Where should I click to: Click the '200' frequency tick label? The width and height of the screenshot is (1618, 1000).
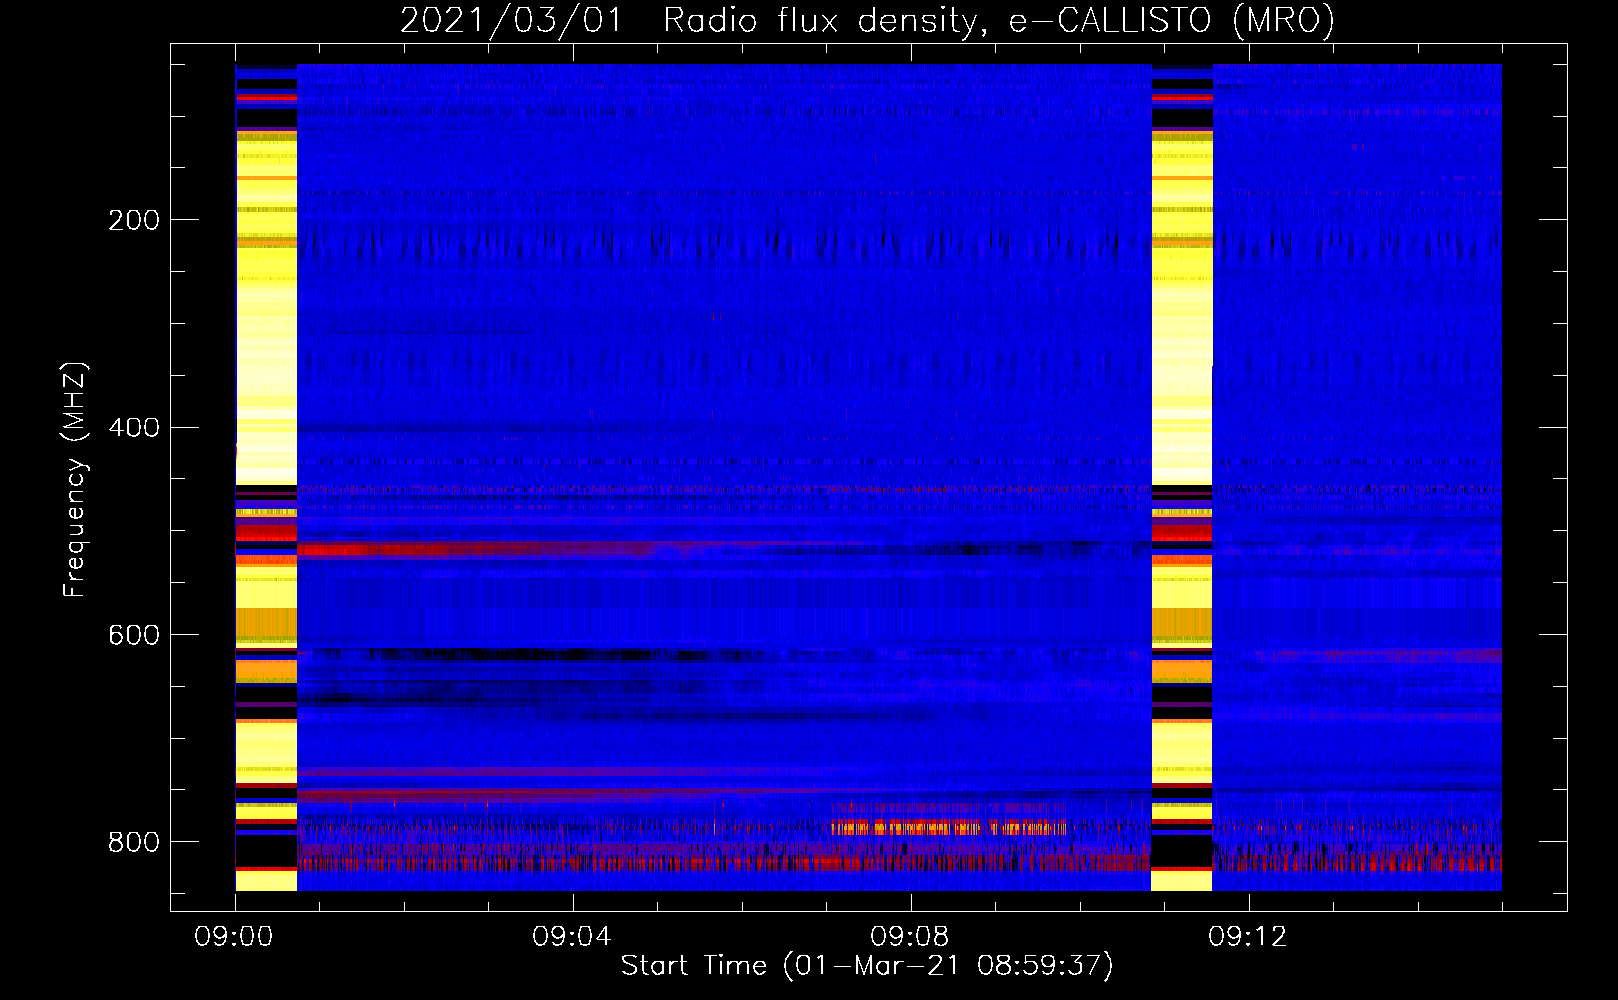[x=134, y=220]
